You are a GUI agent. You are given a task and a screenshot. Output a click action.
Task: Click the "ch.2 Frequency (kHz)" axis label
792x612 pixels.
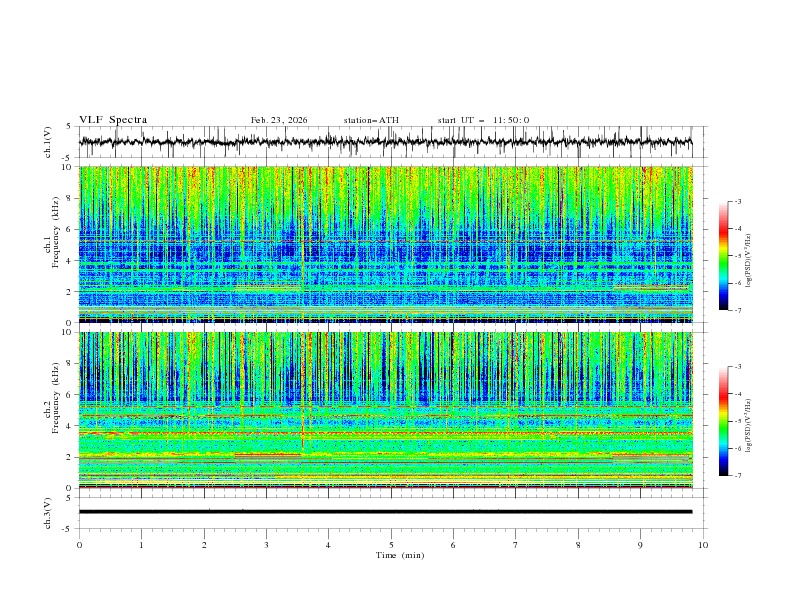click(x=52, y=398)
